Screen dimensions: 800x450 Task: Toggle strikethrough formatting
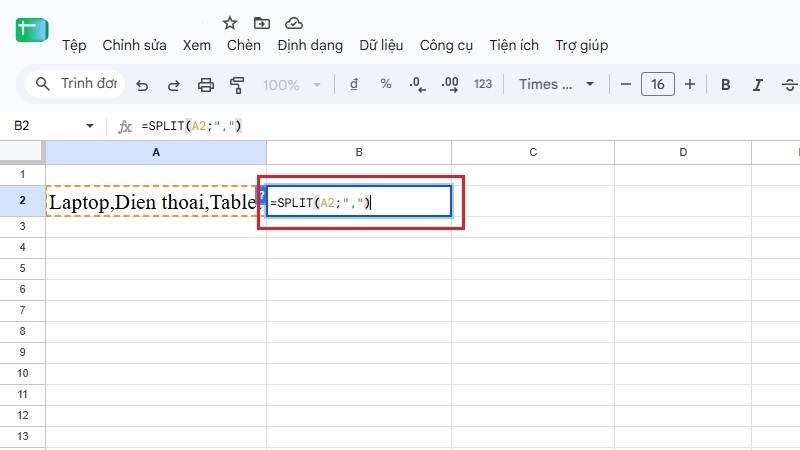coord(789,85)
